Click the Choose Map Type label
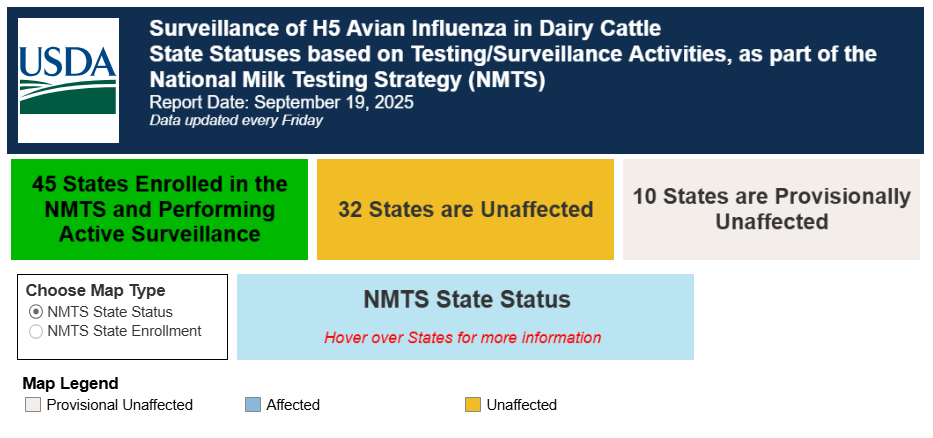Viewport: 933px width, 438px height. (x=96, y=290)
